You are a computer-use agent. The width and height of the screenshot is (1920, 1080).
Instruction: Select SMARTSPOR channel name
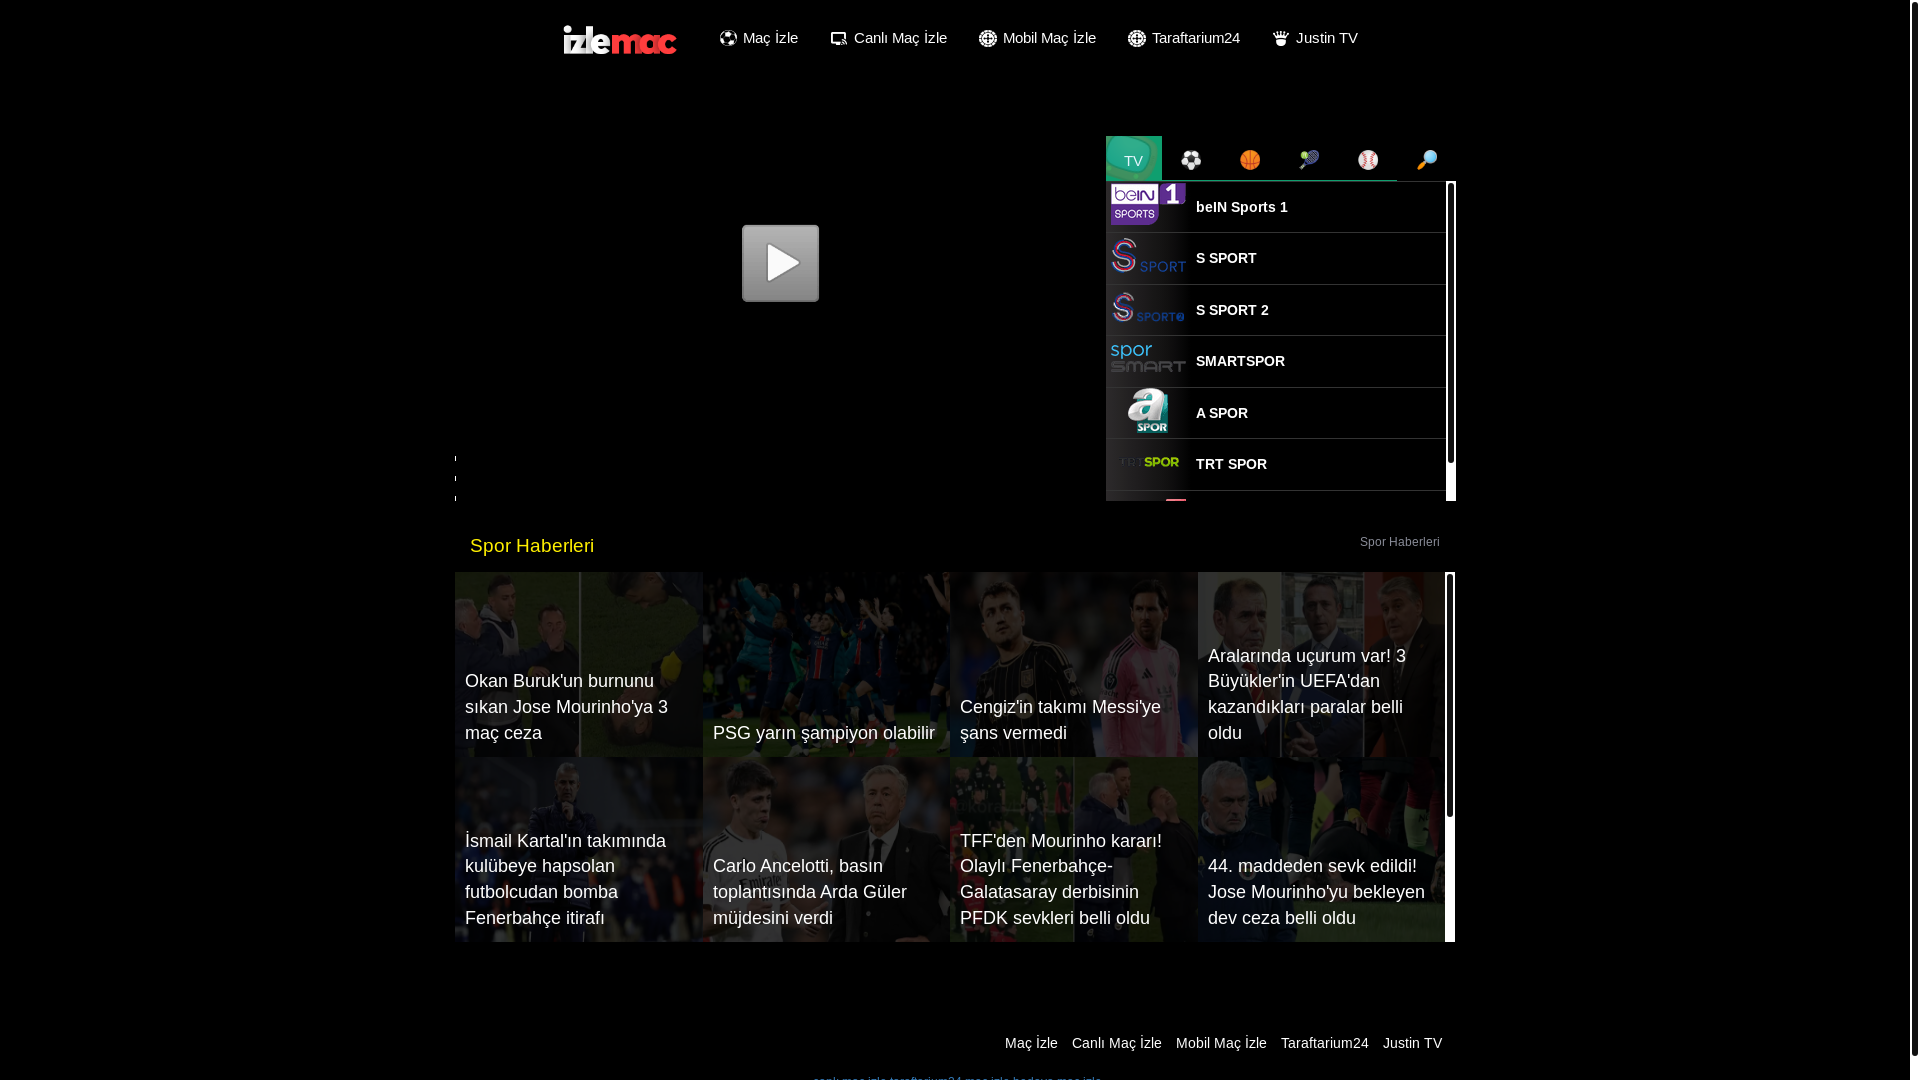pos(1240,361)
